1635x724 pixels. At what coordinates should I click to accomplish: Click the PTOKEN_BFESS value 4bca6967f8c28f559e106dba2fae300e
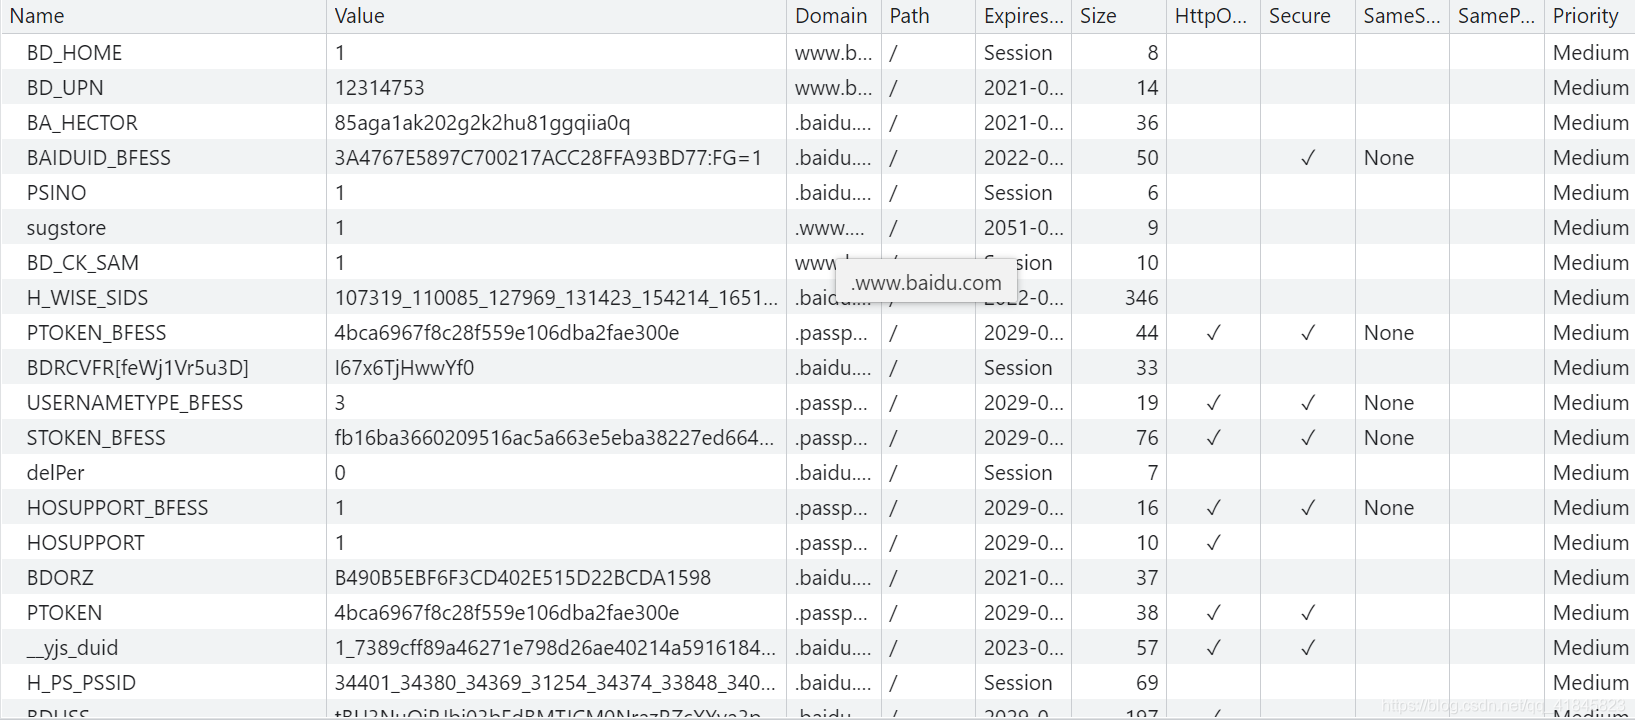coord(507,333)
